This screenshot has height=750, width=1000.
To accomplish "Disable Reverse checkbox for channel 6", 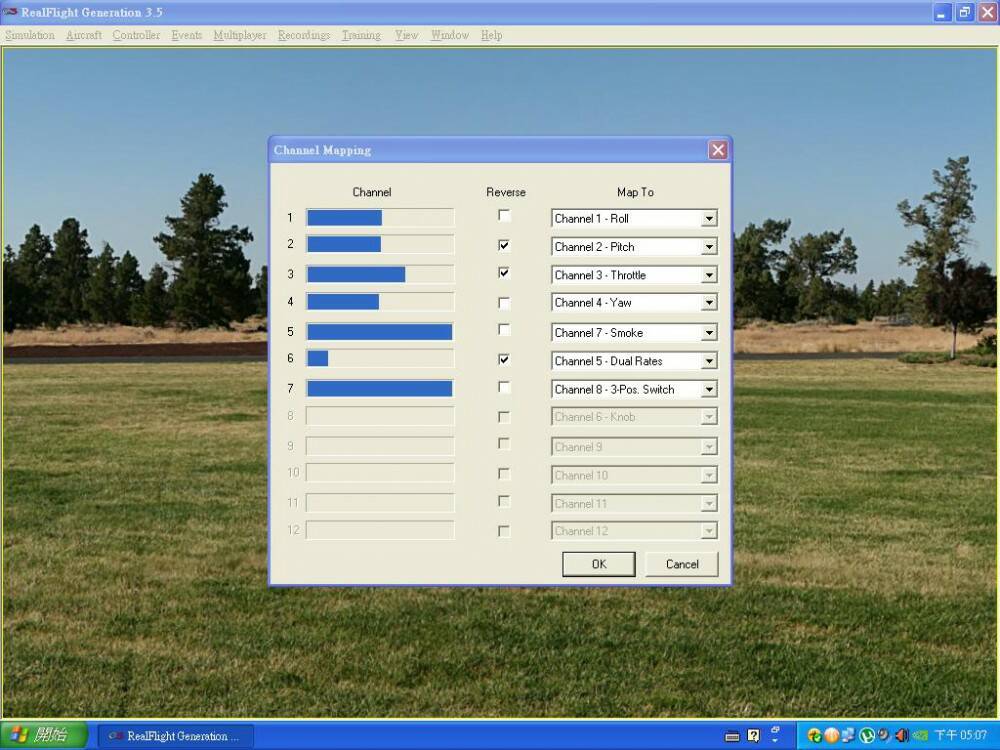I will pyautogui.click(x=504, y=359).
